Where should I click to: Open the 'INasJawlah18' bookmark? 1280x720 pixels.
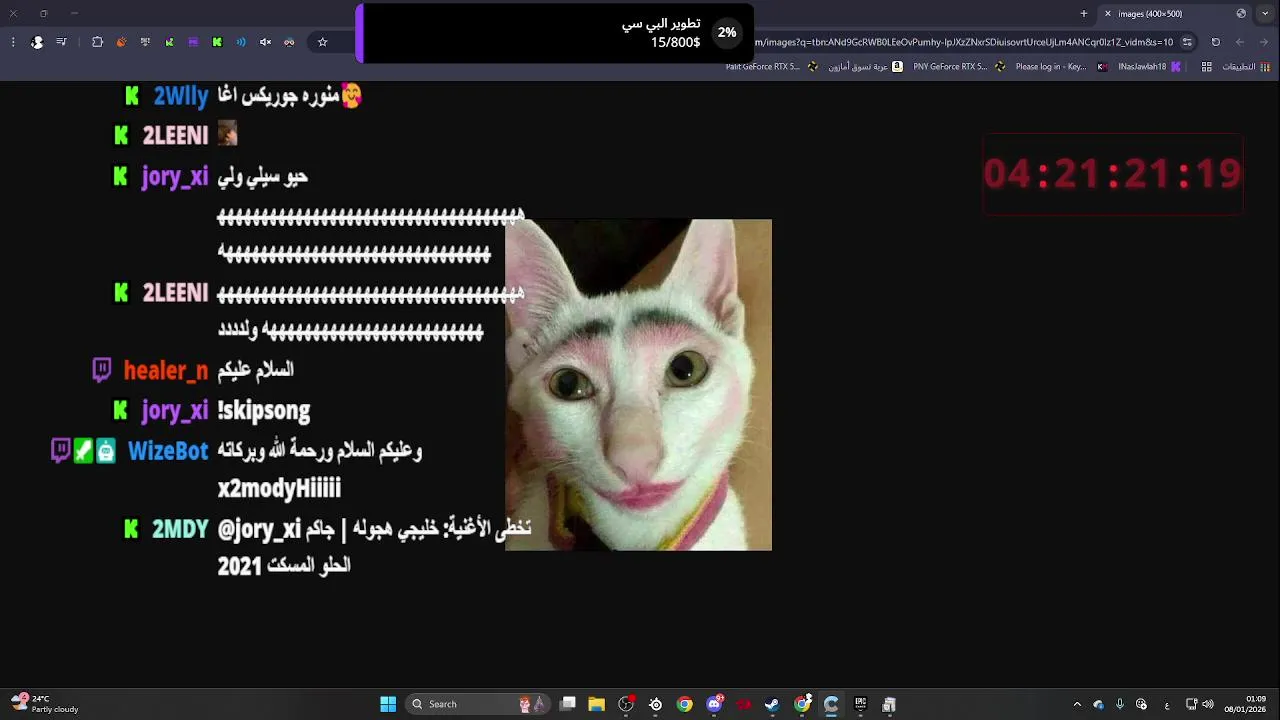coord(1150,67)
